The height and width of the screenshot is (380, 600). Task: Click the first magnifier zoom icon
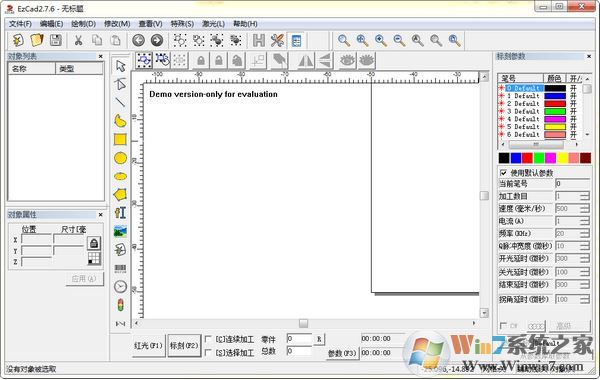point(344,40)
